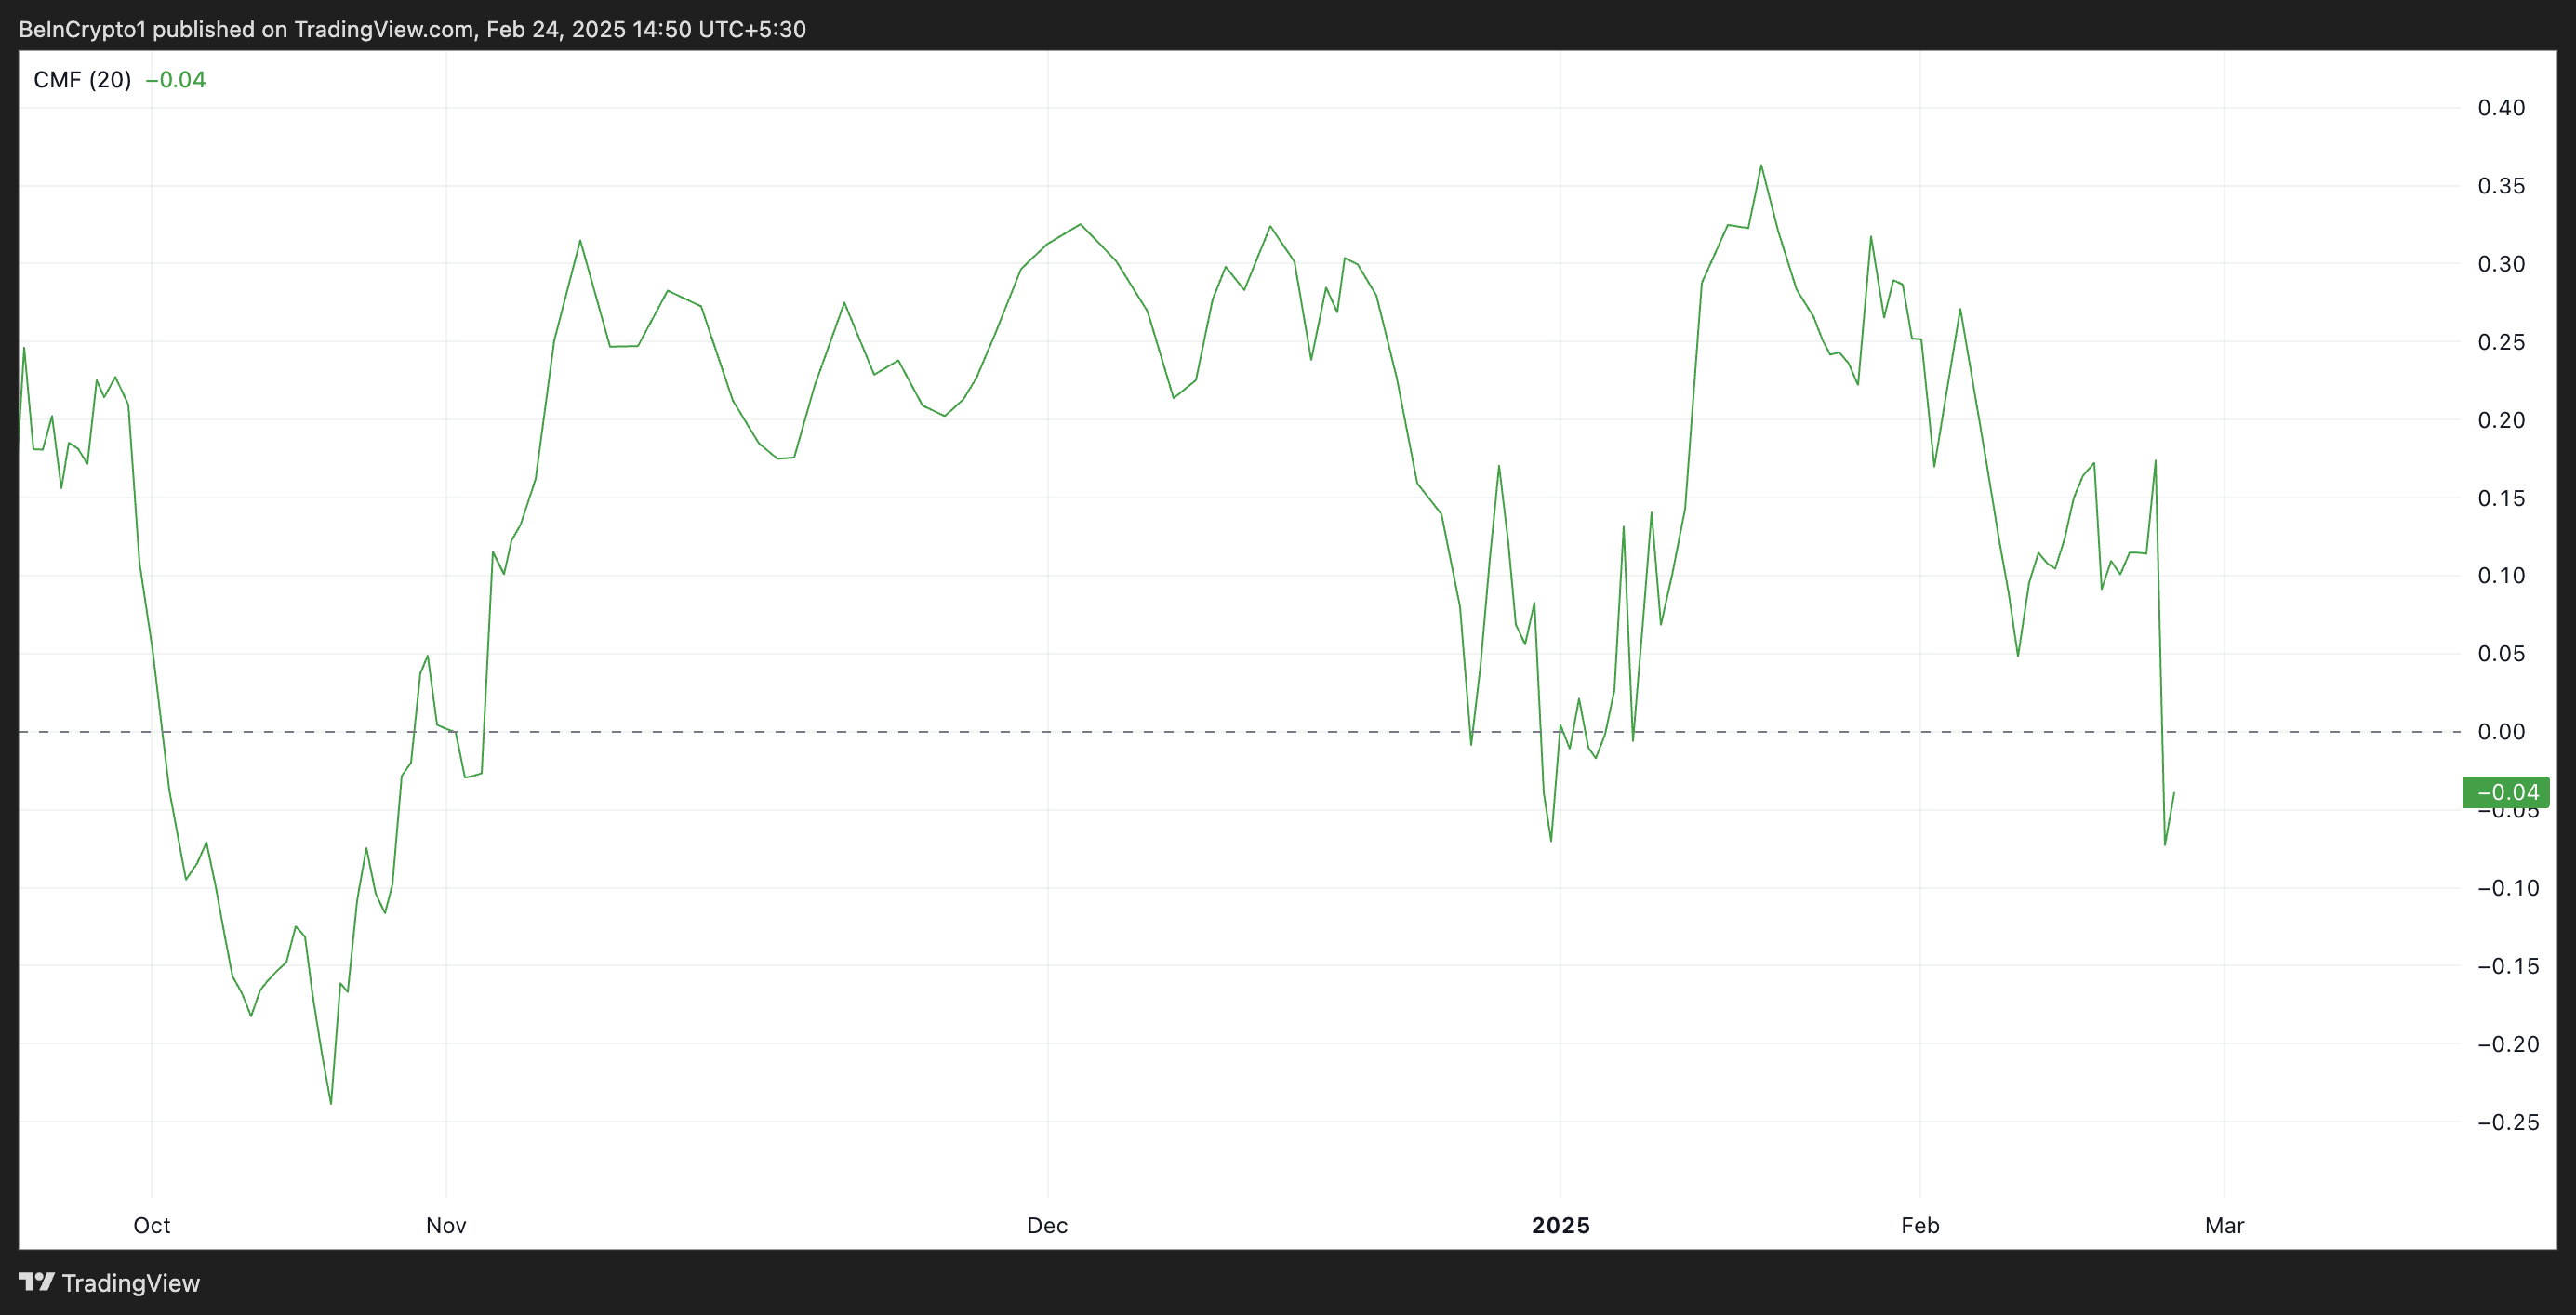This screenshot has height=1315, width=2576.
Task: Click the -0.25 value on price scale
Action: [2508, 1122]
